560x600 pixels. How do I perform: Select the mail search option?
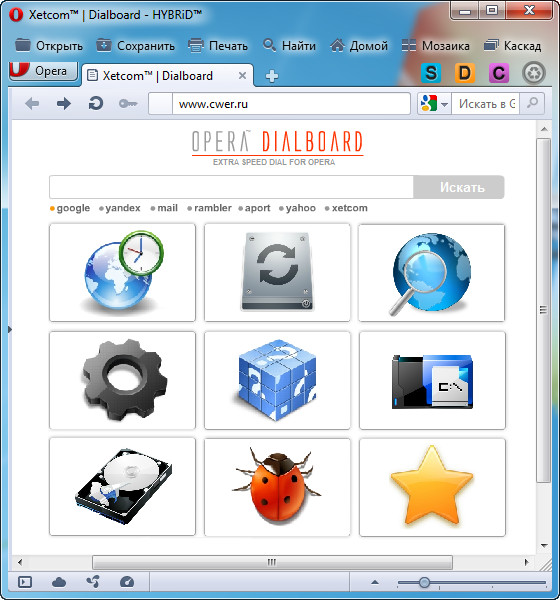[164, 208]
